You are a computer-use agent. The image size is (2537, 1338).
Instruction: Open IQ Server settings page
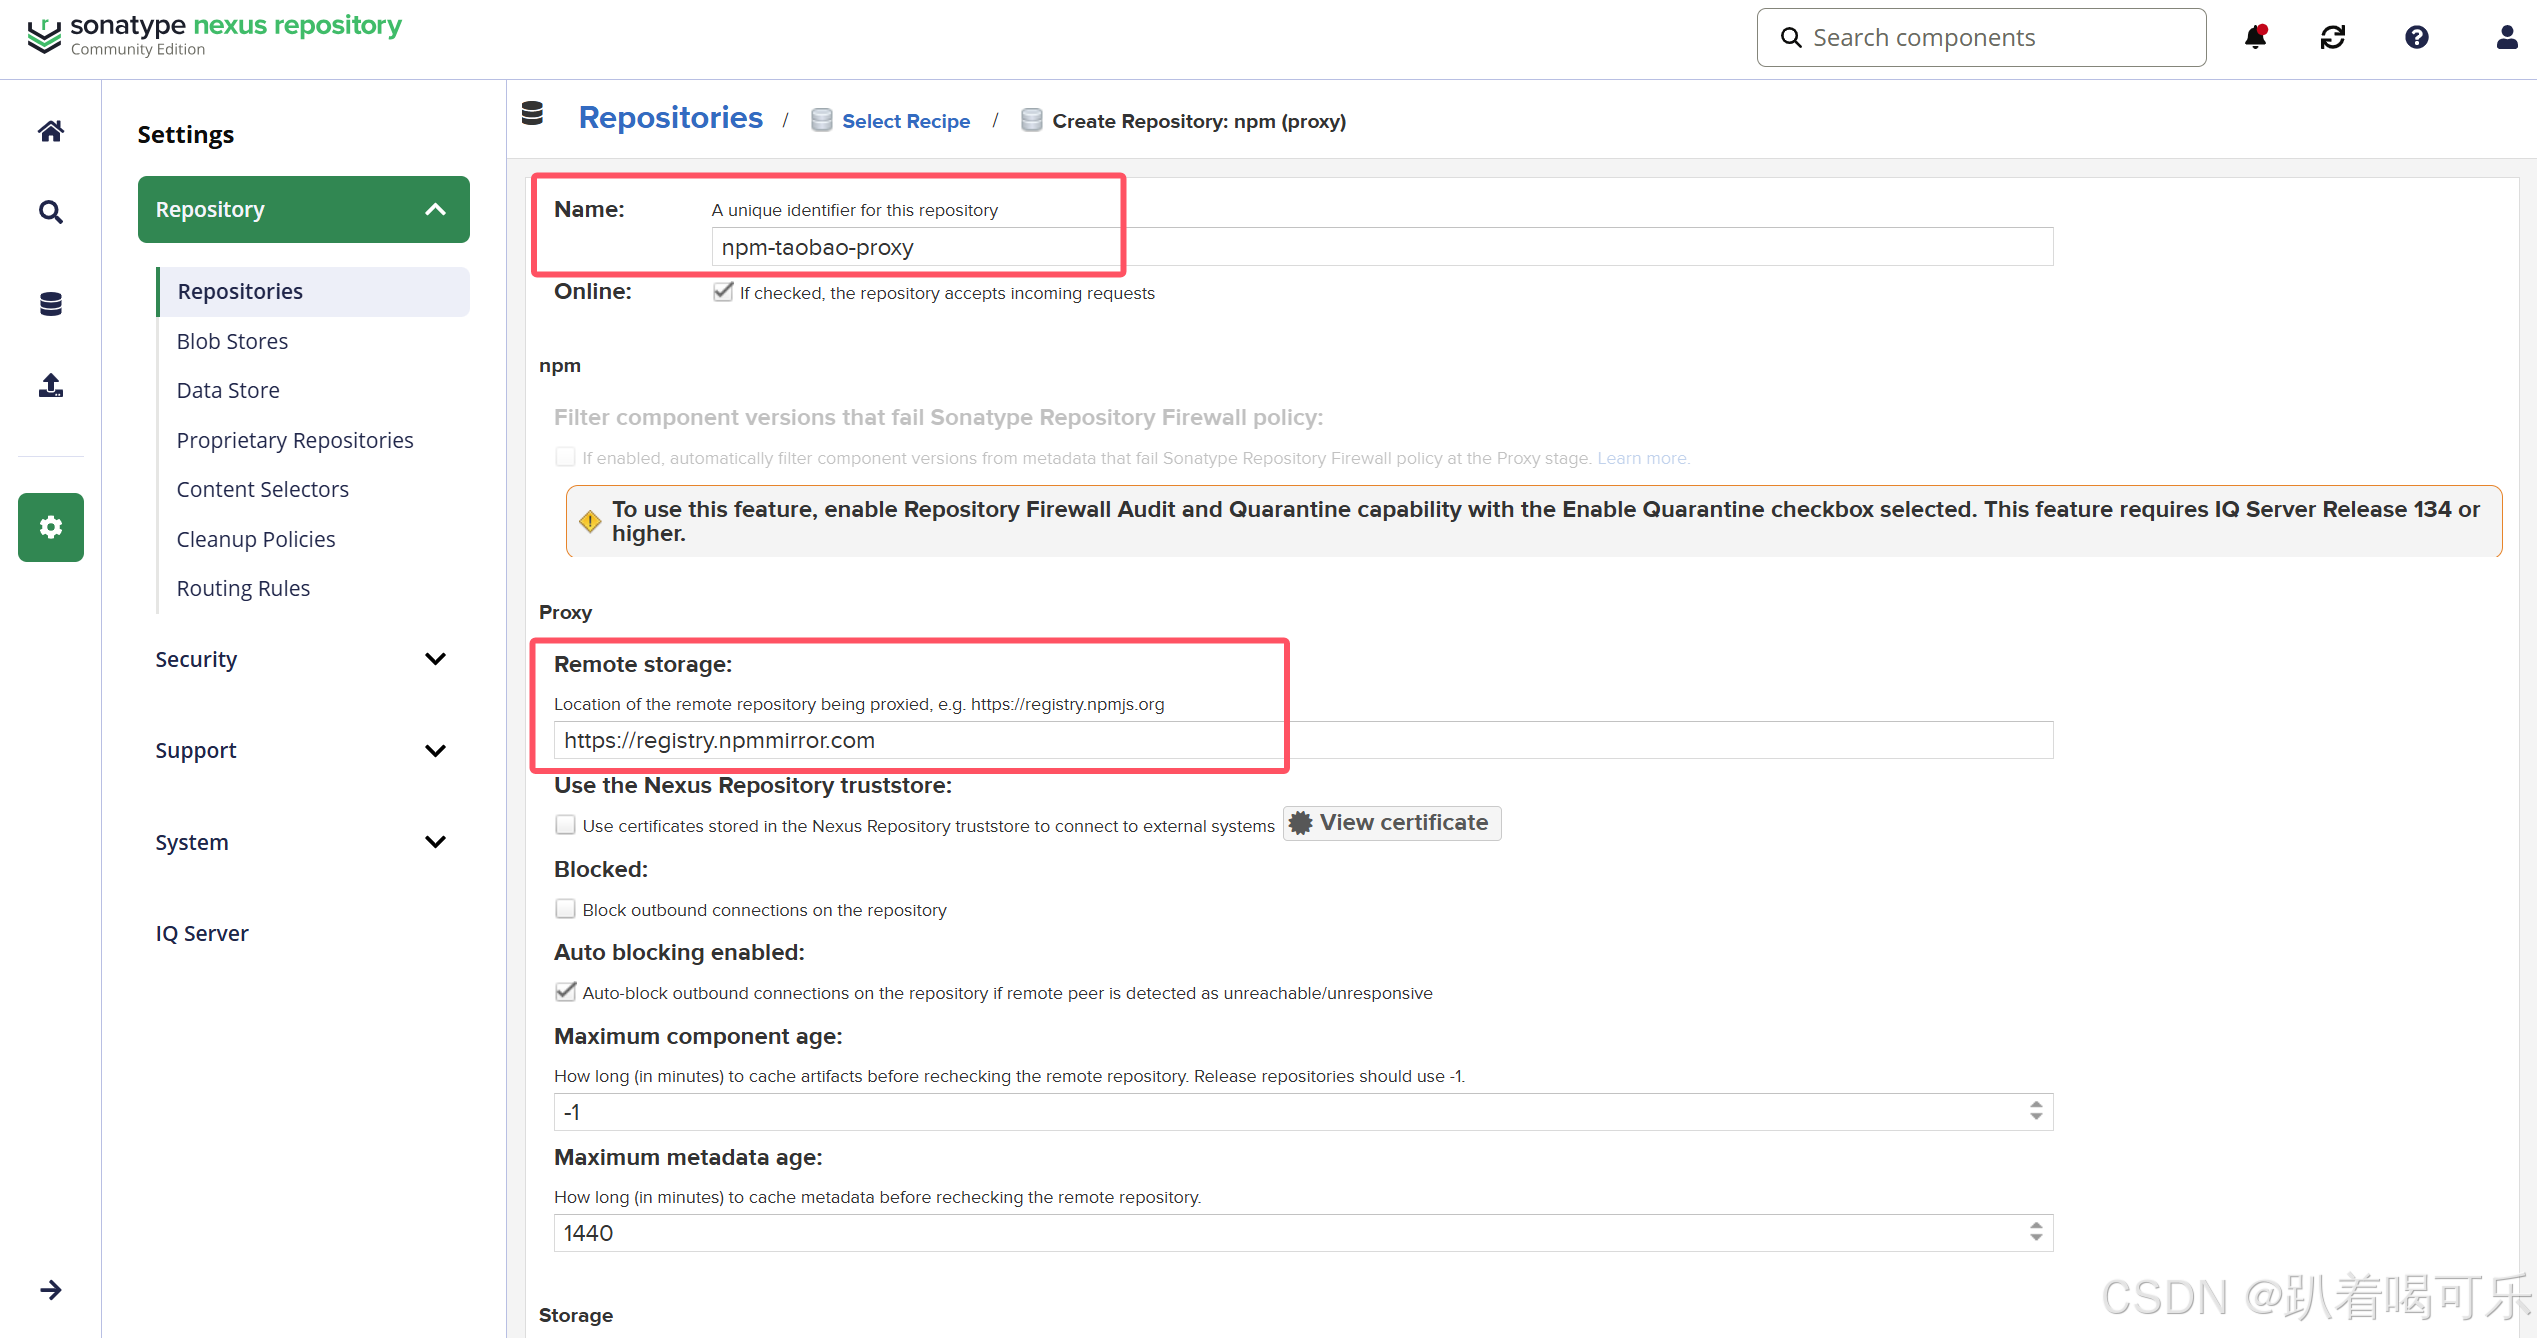pos(202,933)
